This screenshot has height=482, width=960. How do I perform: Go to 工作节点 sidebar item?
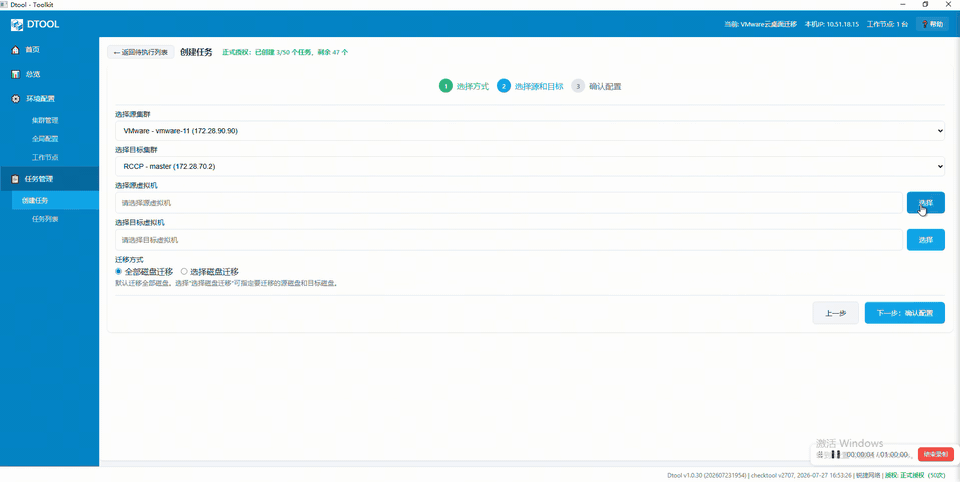tap(45, 157)
